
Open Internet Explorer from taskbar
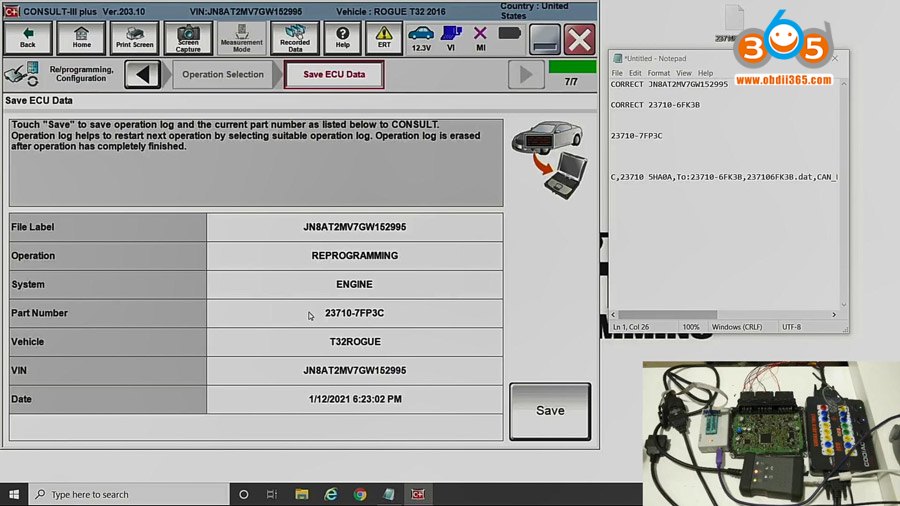click(x=331, y=494)
